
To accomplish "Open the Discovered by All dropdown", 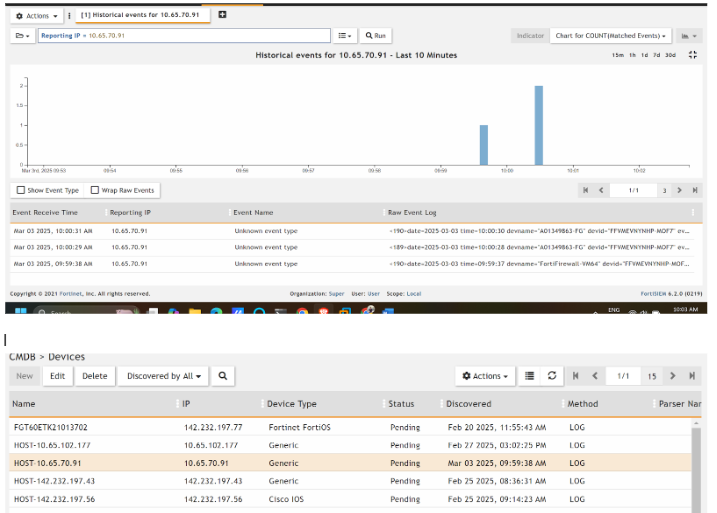I will point(163,376).
